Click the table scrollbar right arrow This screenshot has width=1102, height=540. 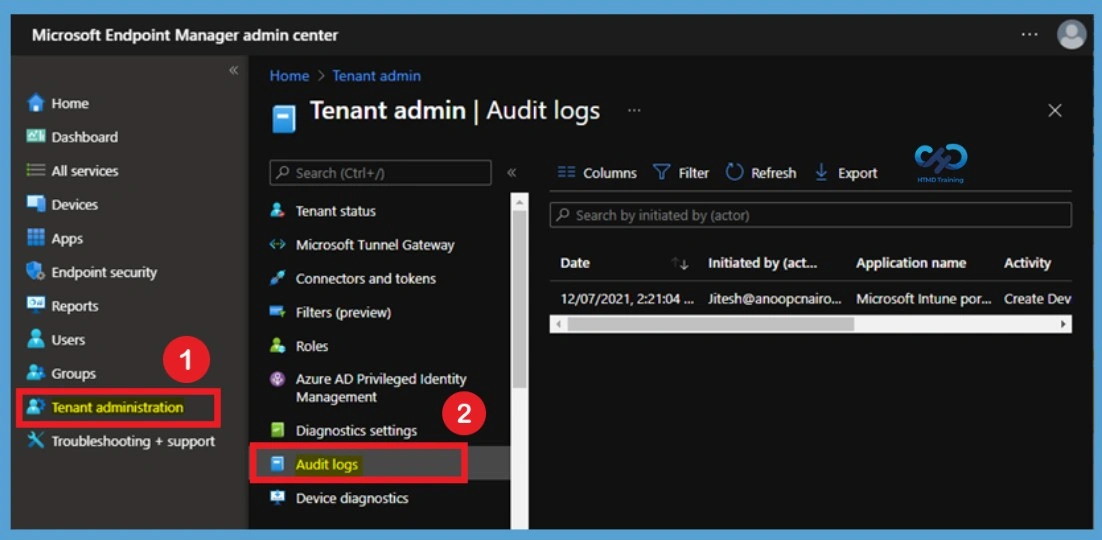(1065, 324)
